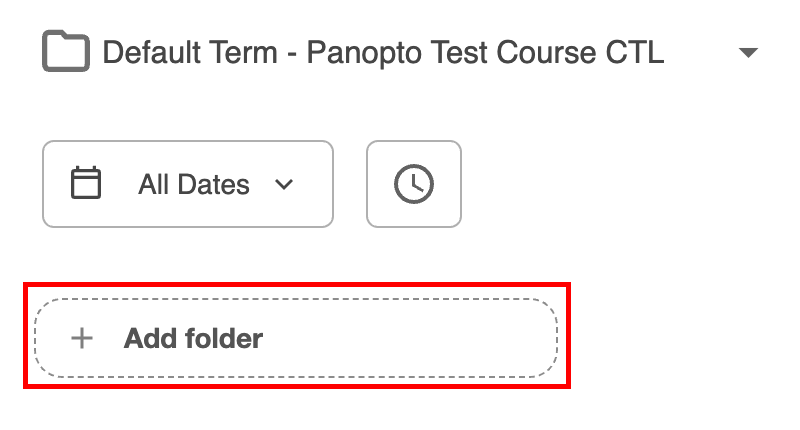Open the time filter via the clock button
Screen dimensions: 800x430
pyautogui.click(x=413, y=184)
